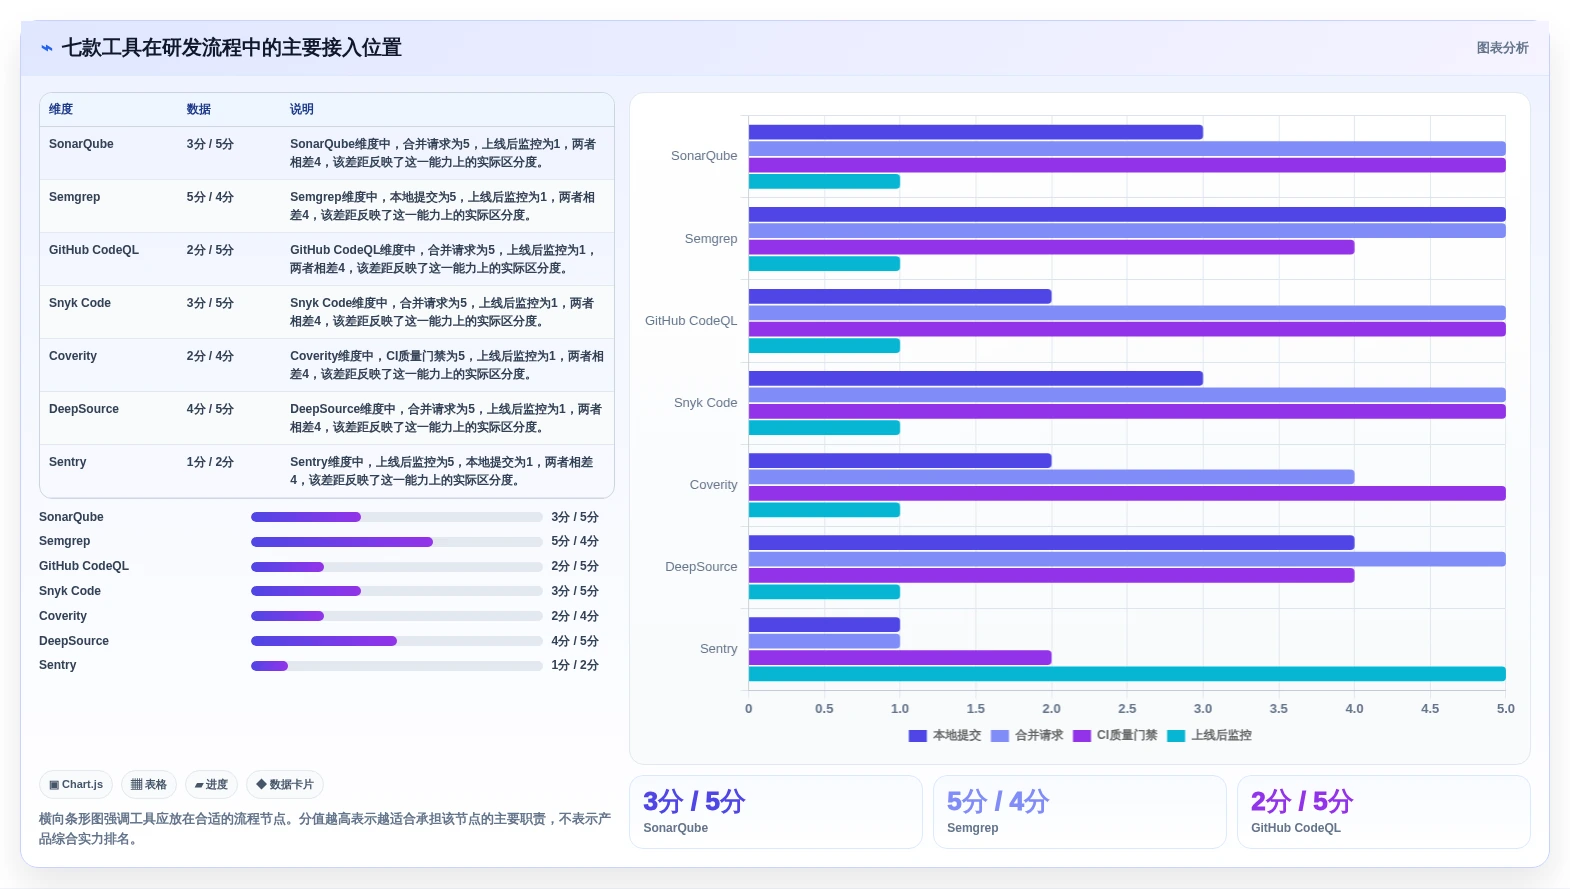Toggle the 合并请求 legend color swatch
Viewport: 1570px width, 889px height.
coord(999,736)
